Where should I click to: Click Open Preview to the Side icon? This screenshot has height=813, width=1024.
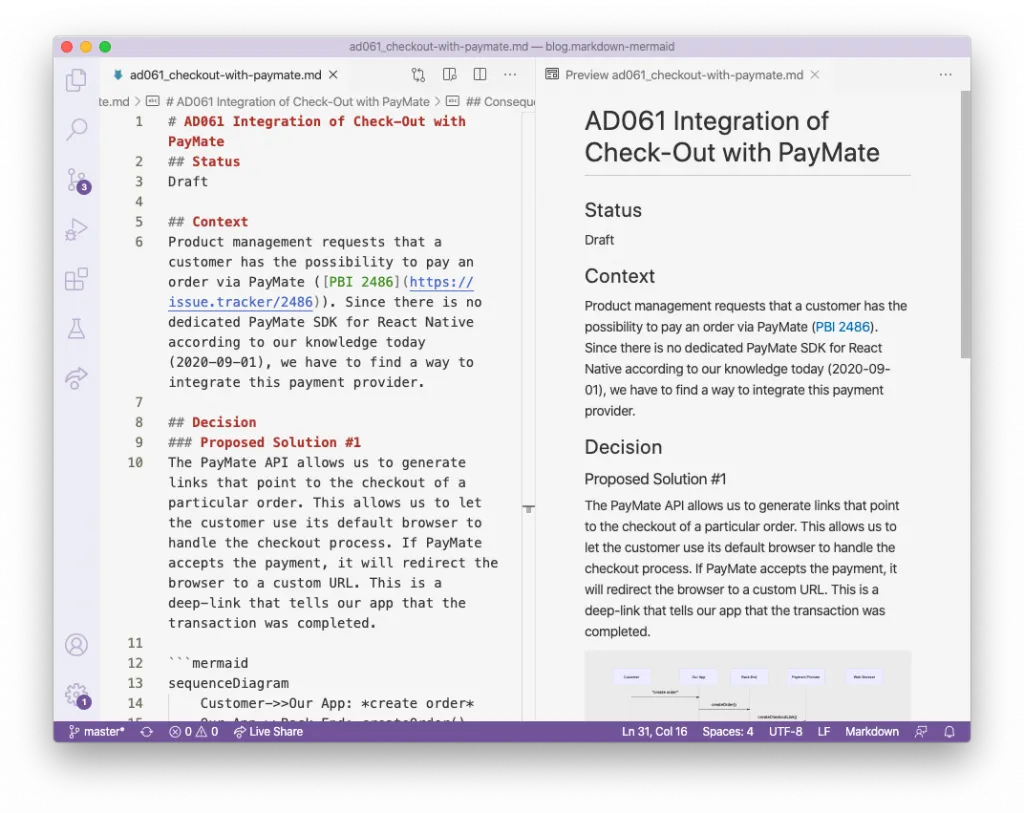[449, 74]
